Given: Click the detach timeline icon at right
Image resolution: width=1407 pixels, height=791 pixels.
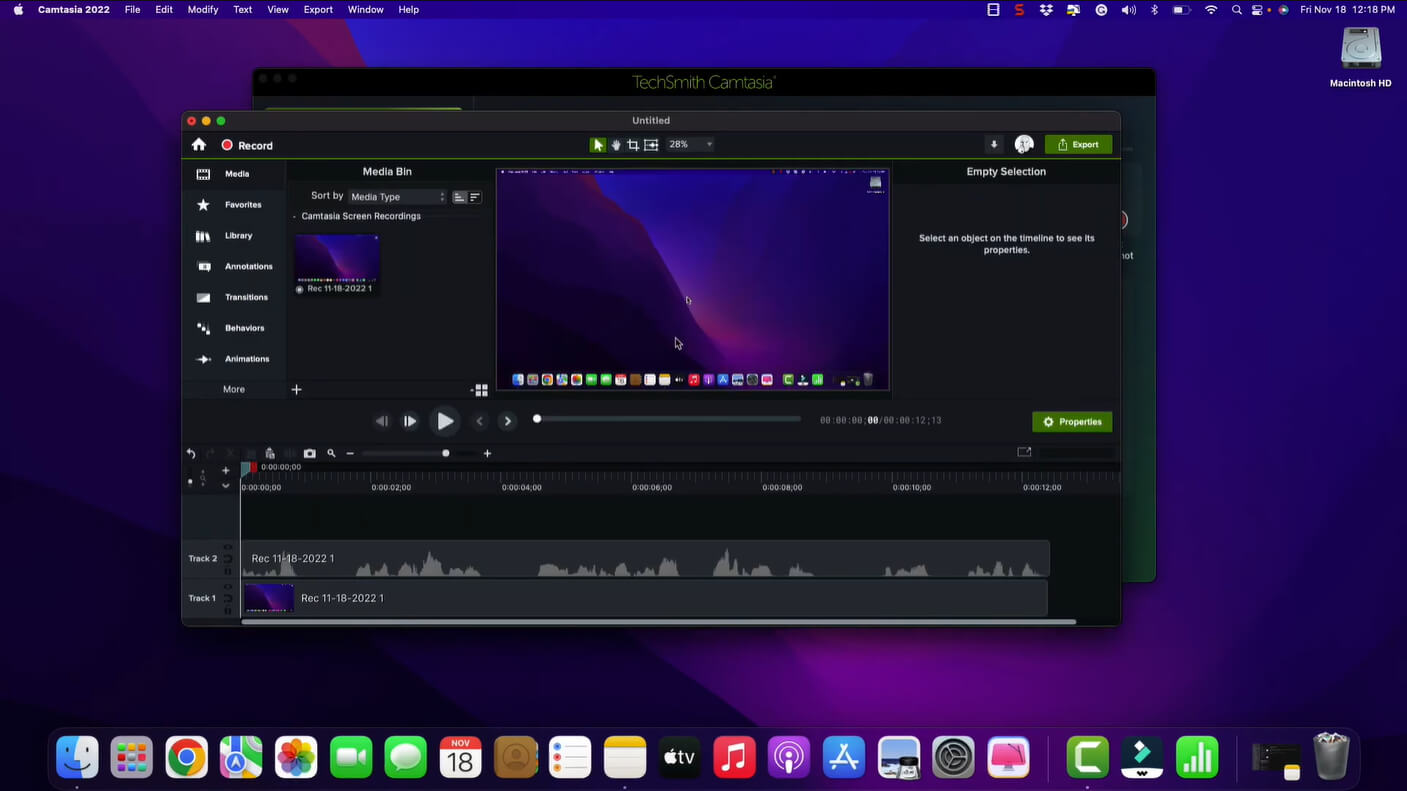Looking at the screenshot, I should [1024, 452].
